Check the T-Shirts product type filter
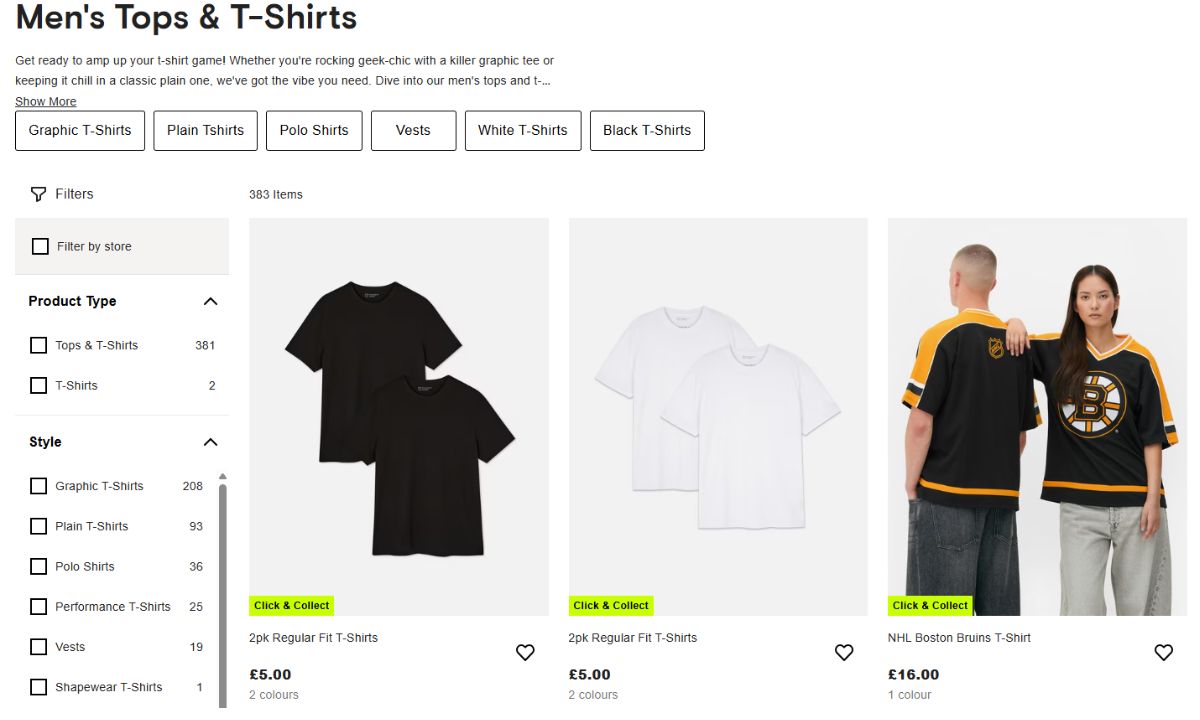 point(38,385)
